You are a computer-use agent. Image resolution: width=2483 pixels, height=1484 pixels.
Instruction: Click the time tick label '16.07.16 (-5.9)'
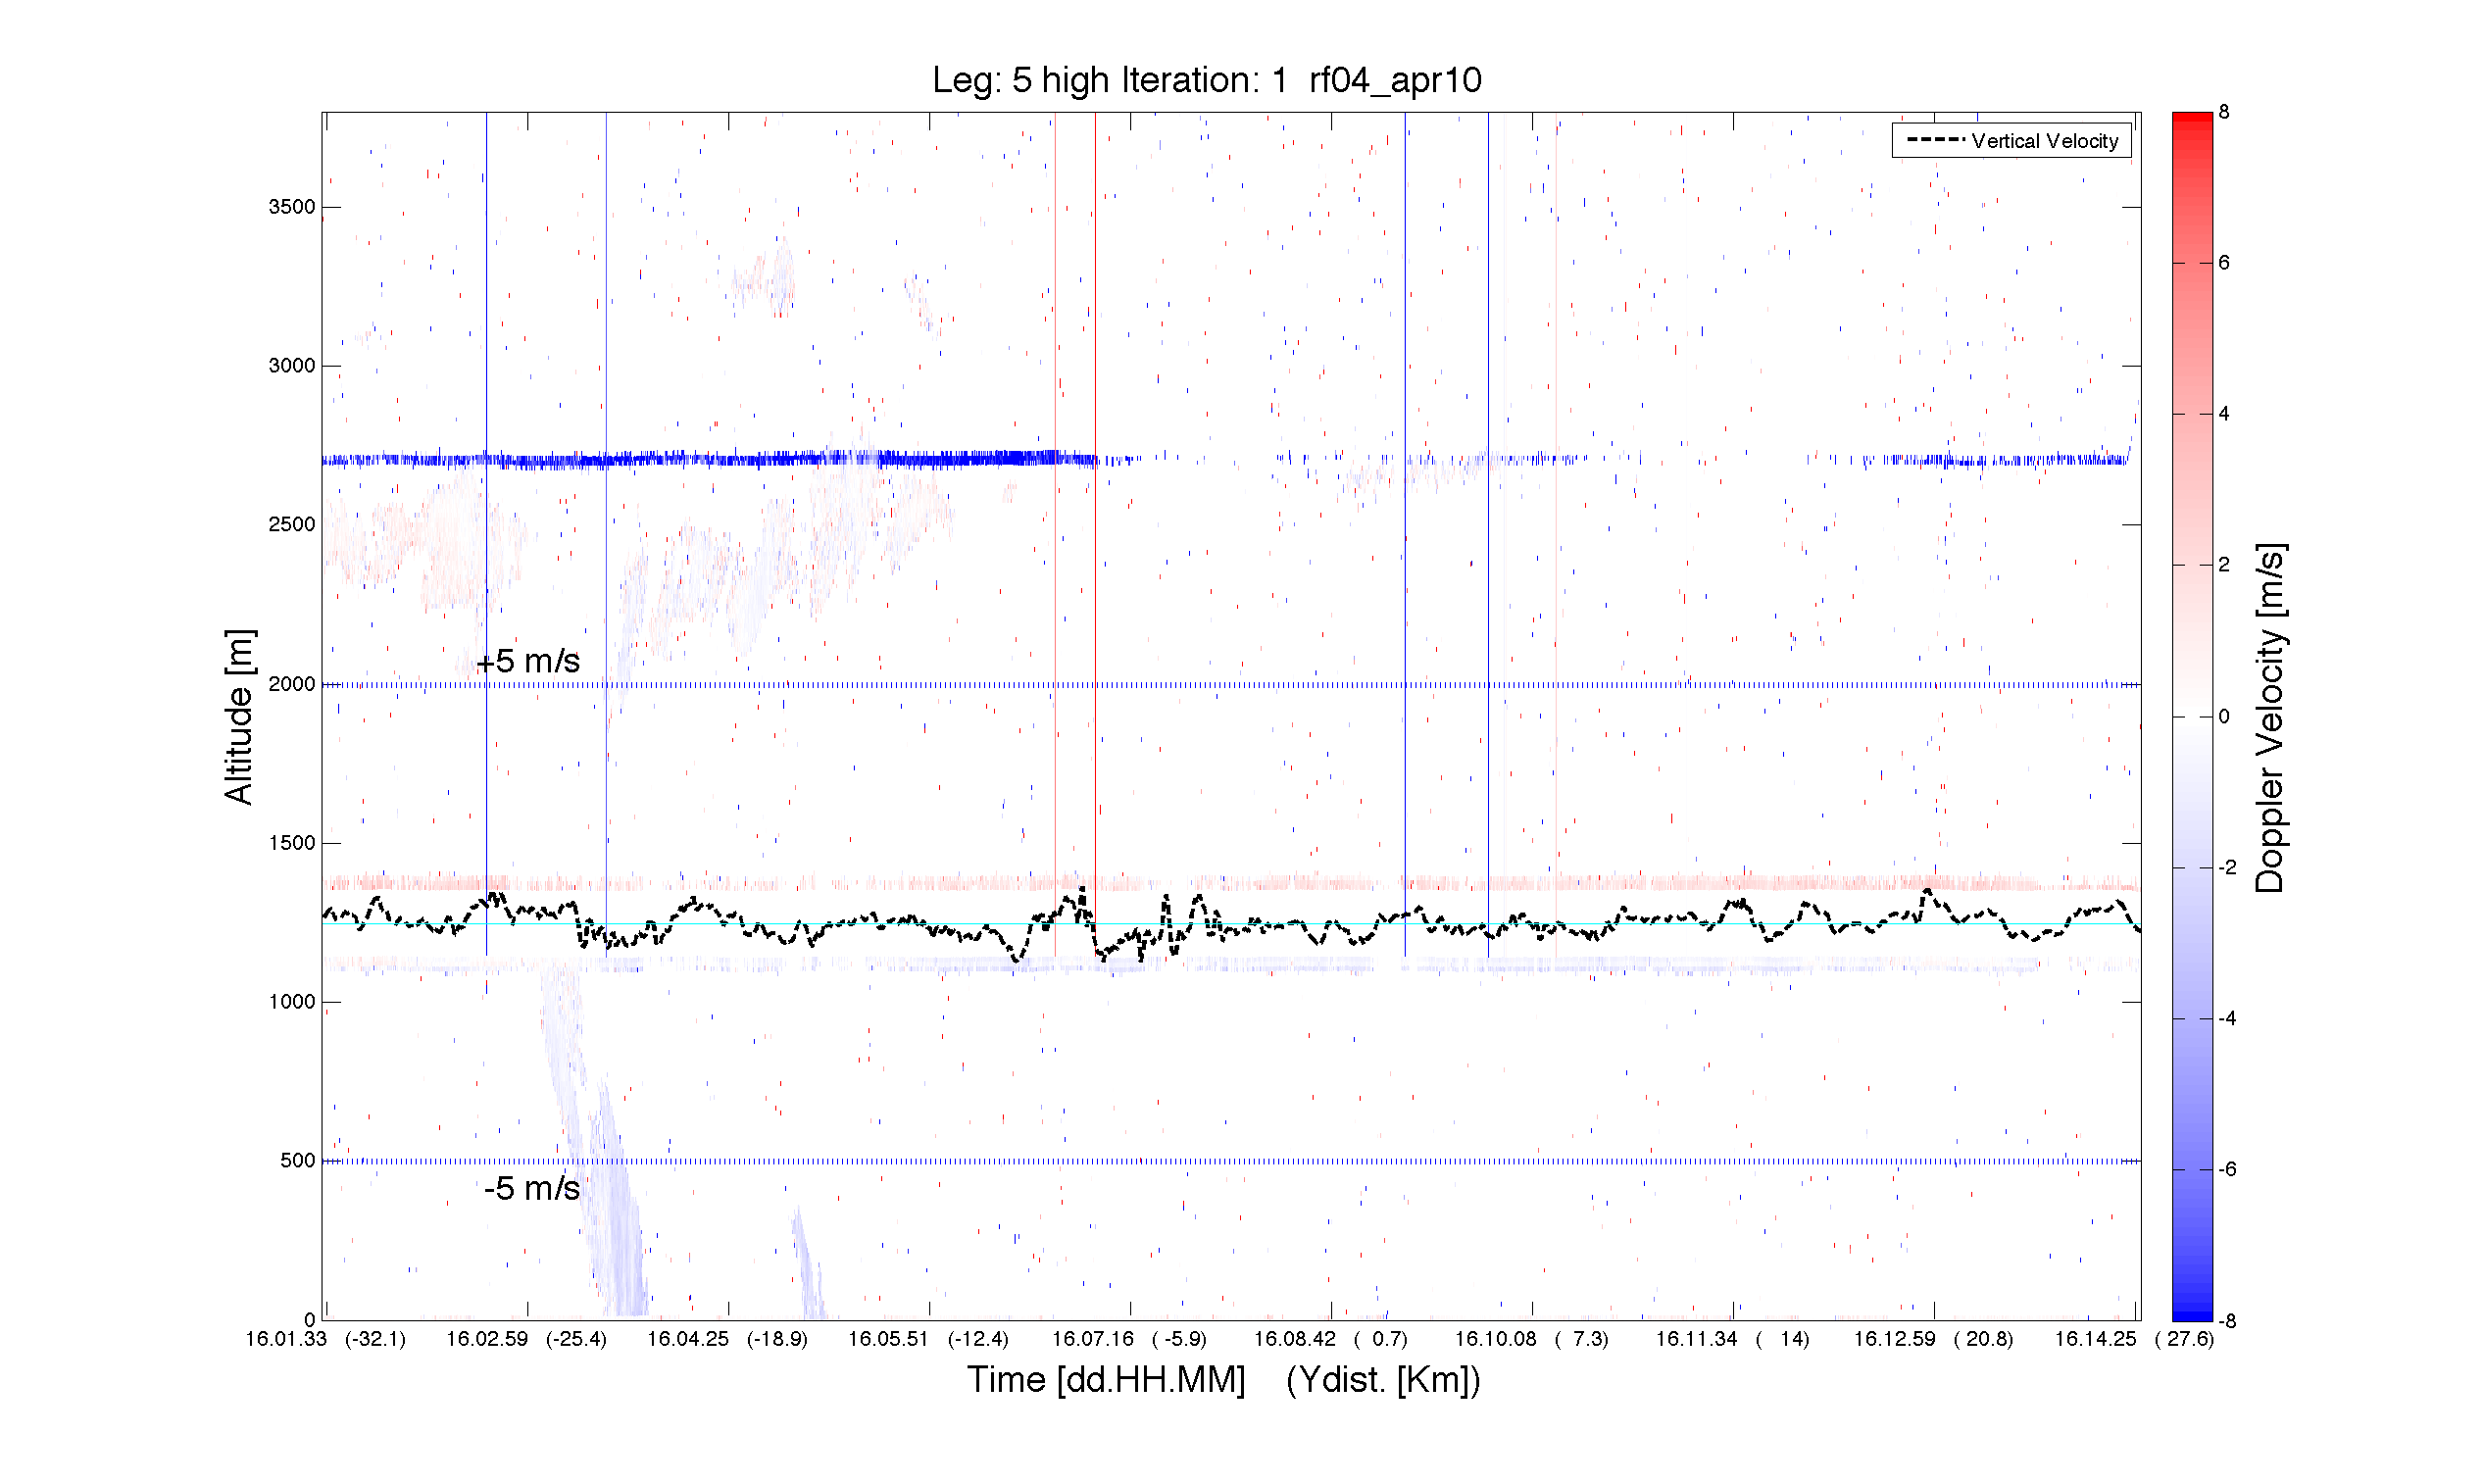1130,1339
